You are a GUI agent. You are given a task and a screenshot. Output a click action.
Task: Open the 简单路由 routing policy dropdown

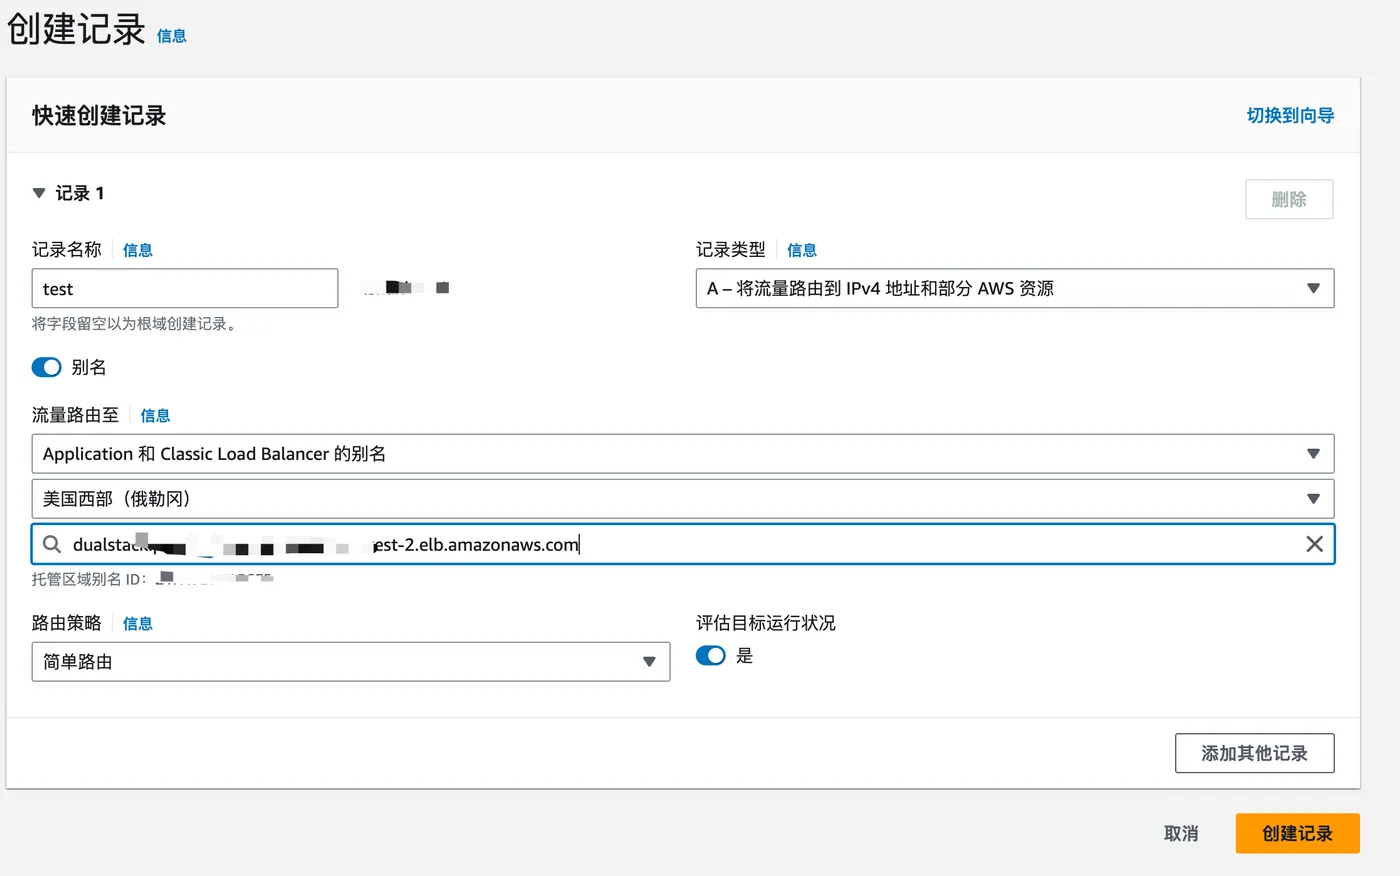coord(350,662)
